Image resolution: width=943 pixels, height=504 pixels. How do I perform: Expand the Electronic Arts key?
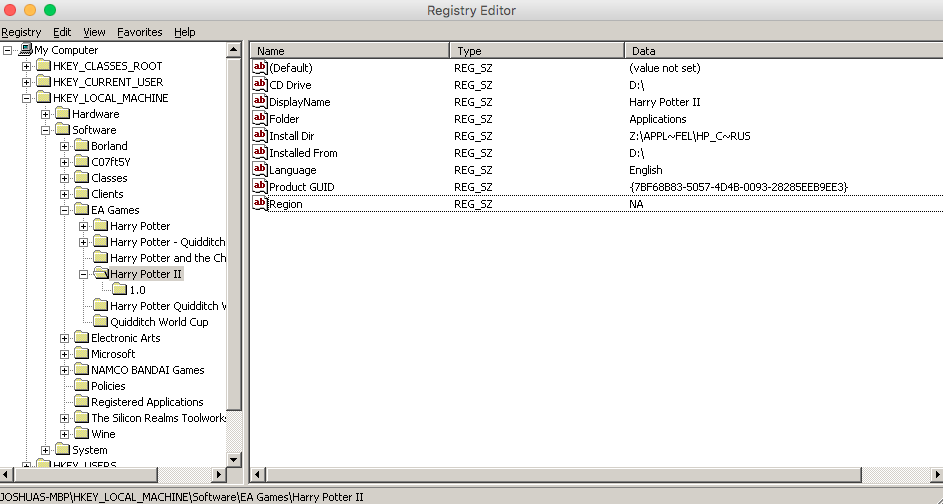[x=65, y=338]
